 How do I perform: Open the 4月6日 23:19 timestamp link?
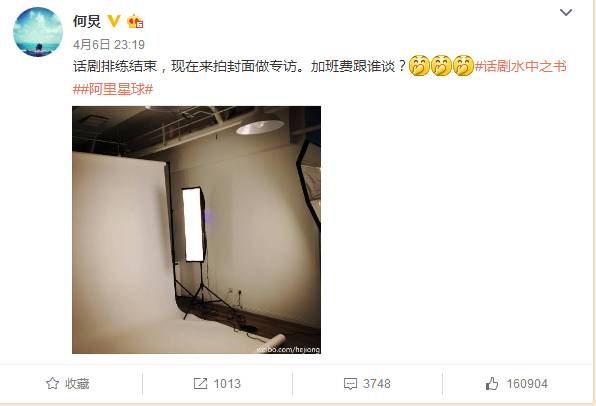tap(109, 45)
